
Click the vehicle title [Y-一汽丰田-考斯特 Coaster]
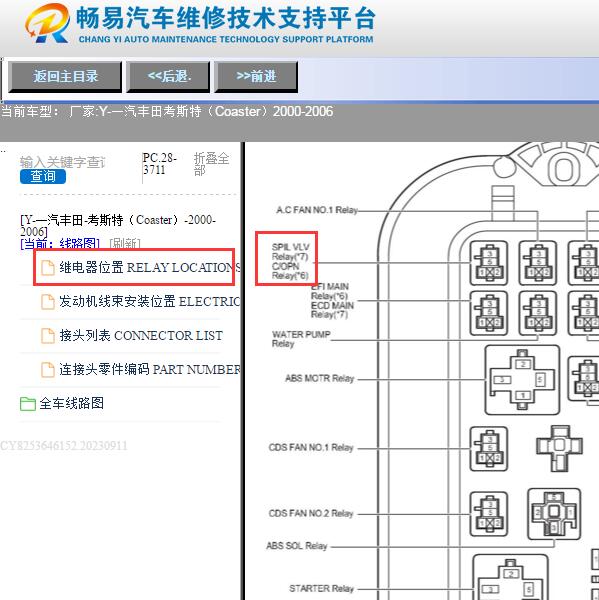click(118, 225)
